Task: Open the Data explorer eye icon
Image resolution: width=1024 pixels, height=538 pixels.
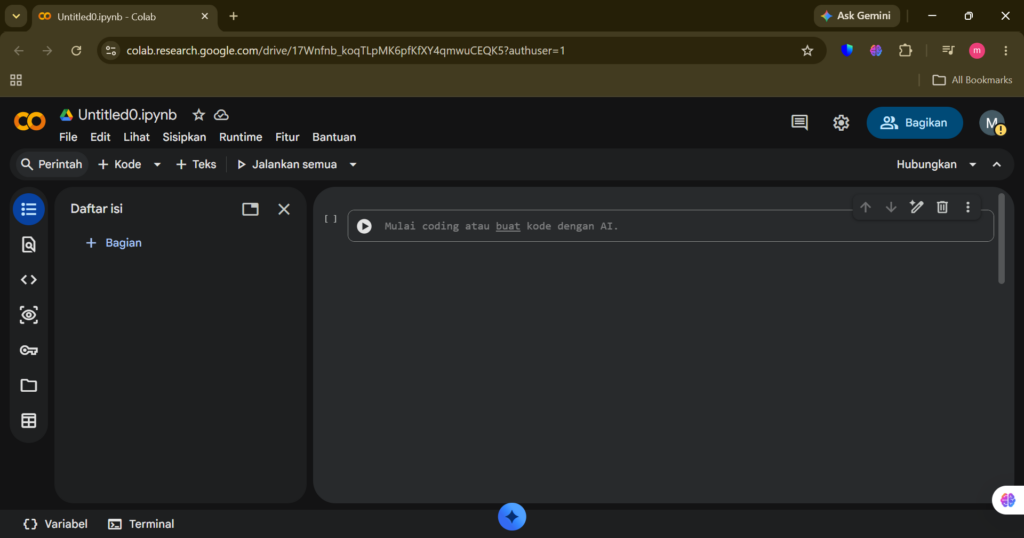Action: (29, 315)
